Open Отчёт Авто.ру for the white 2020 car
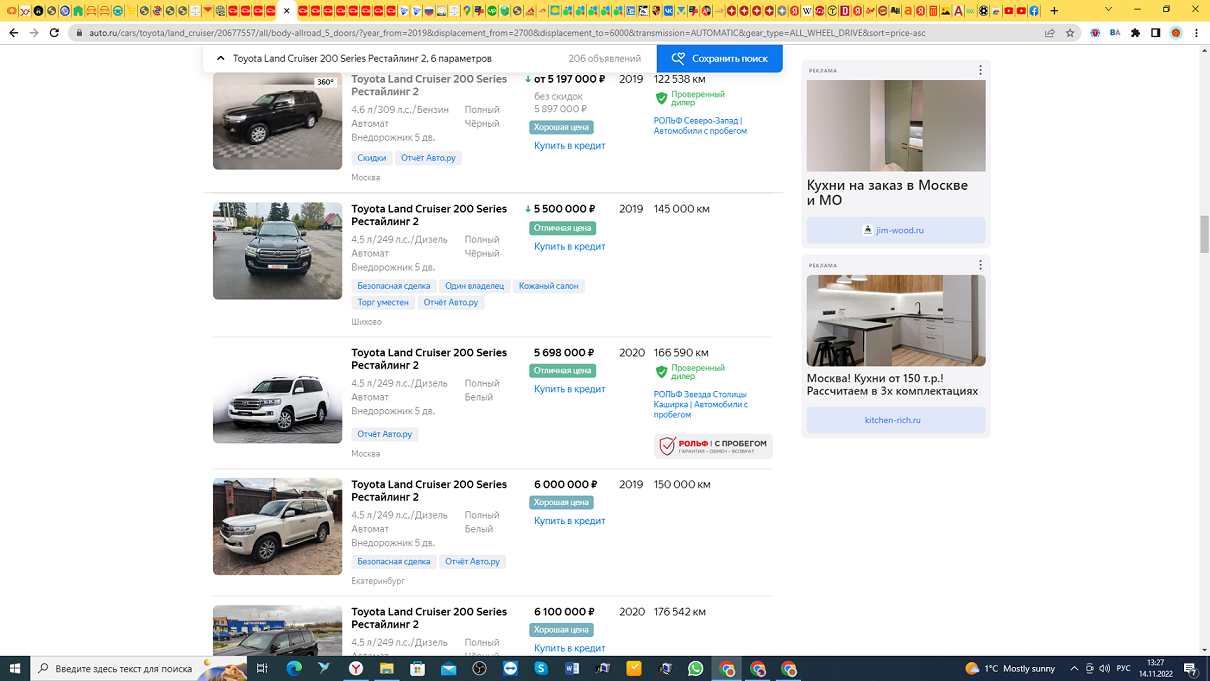 pos(384,434)
